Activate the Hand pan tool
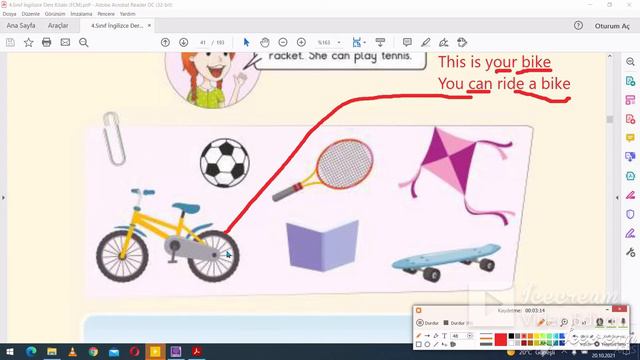 [264, 42]
